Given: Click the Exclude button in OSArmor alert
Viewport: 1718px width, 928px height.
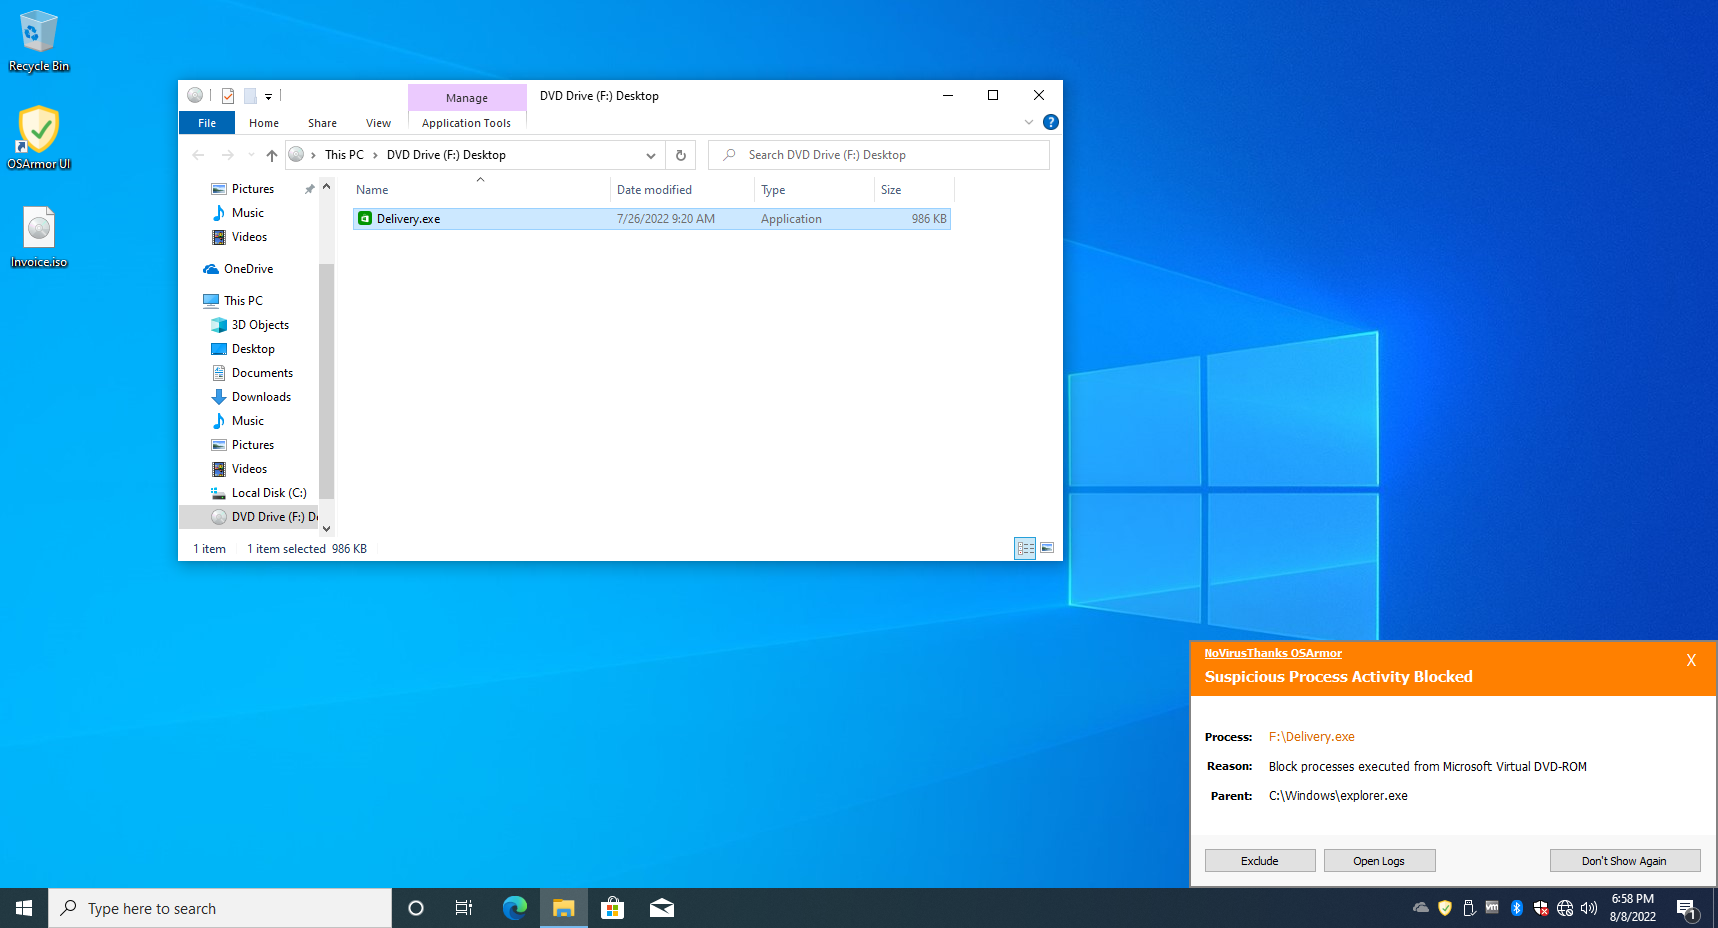Looking at the screenshot, I should [1259, 861].
